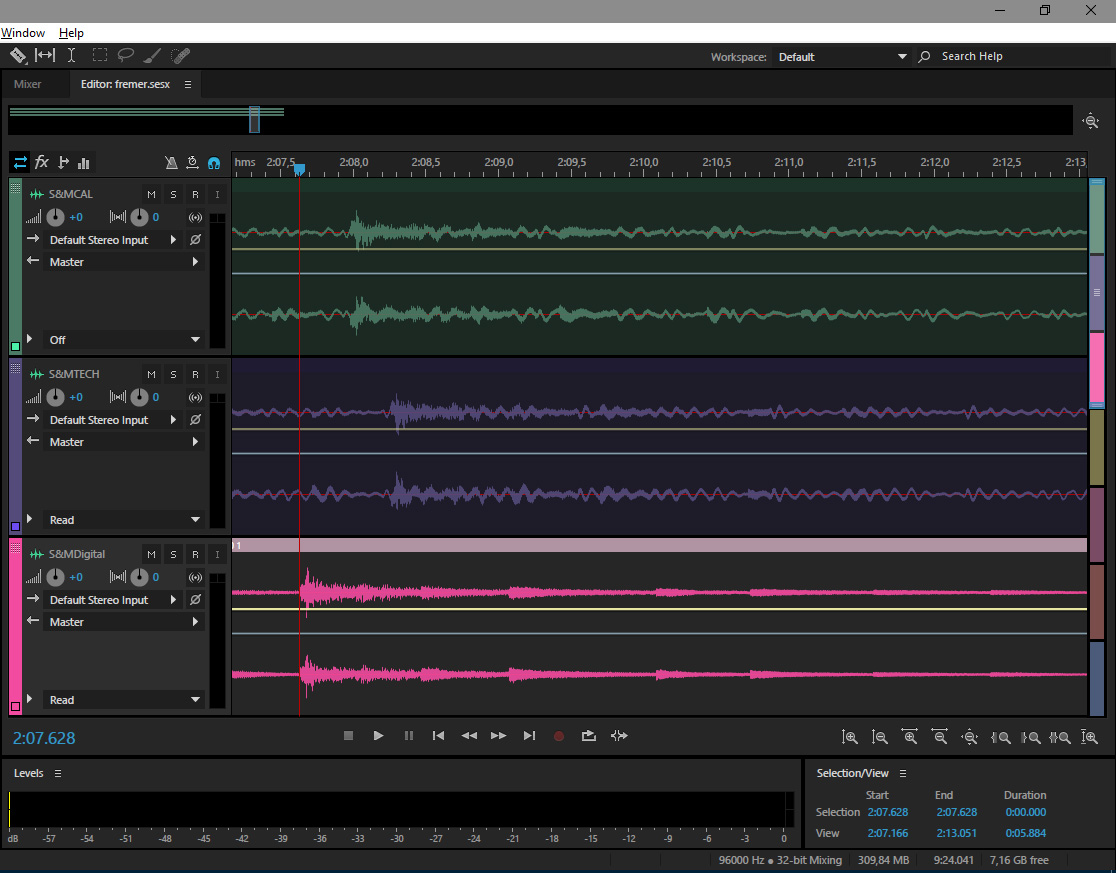Mute the S&MCAL track
Image resolution: width=1116 pixels, height=873 pixels.
pyautogui.click(x=152, y=194)
